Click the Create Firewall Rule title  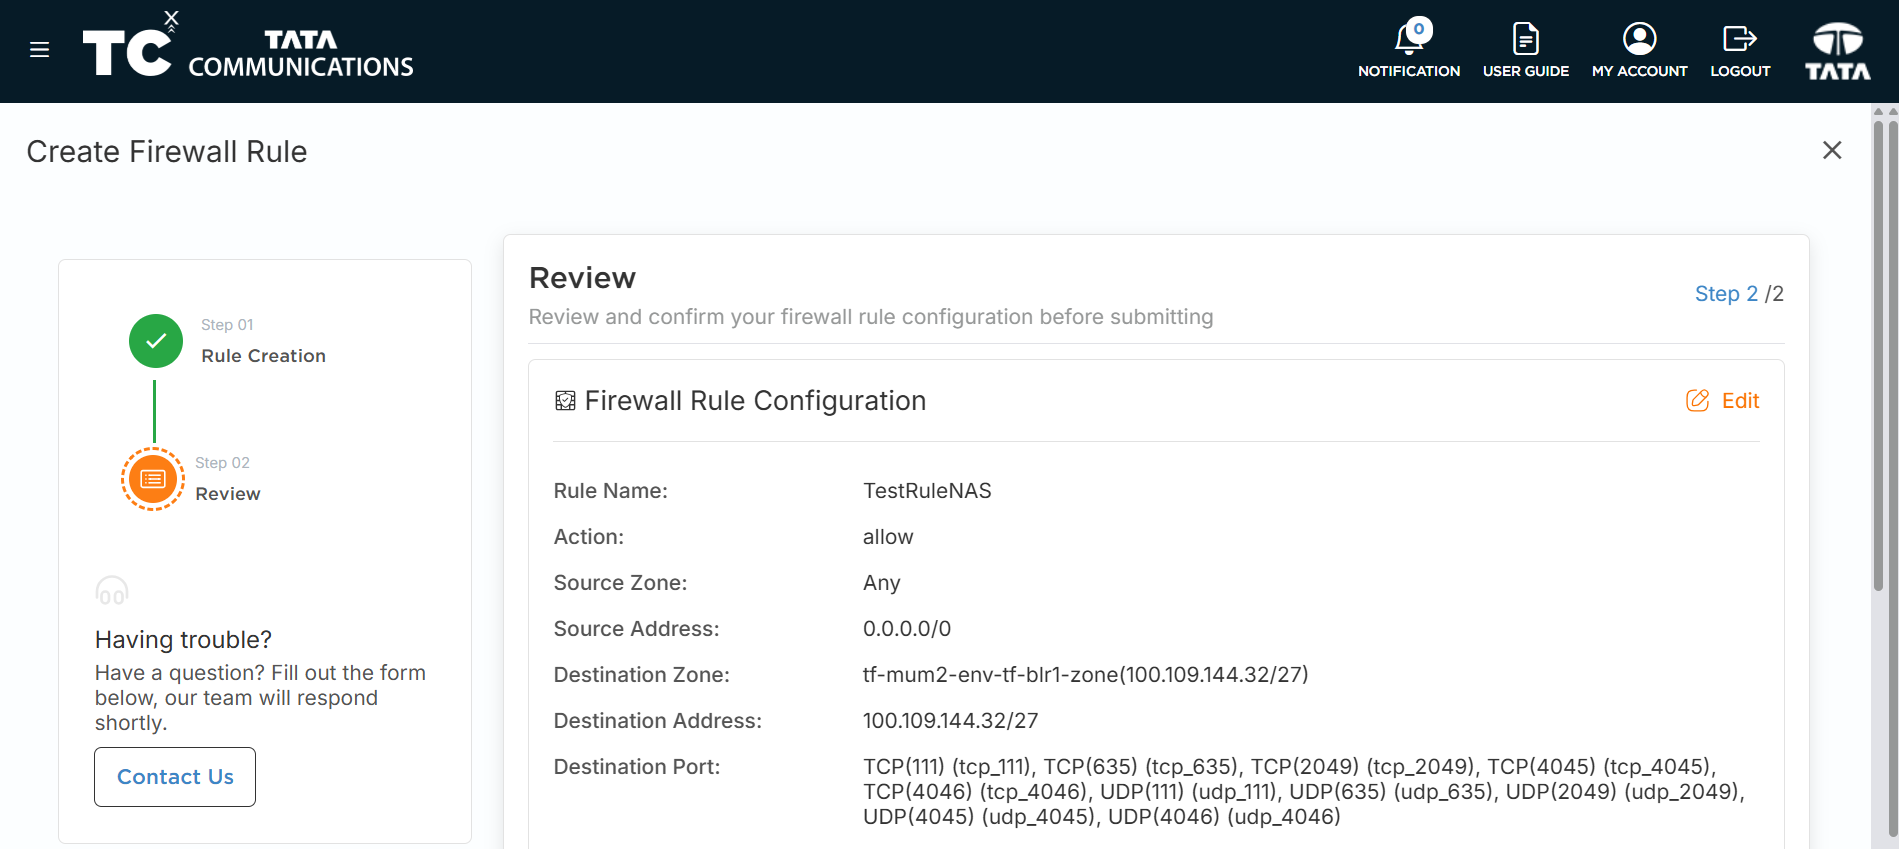coord(167,152)
